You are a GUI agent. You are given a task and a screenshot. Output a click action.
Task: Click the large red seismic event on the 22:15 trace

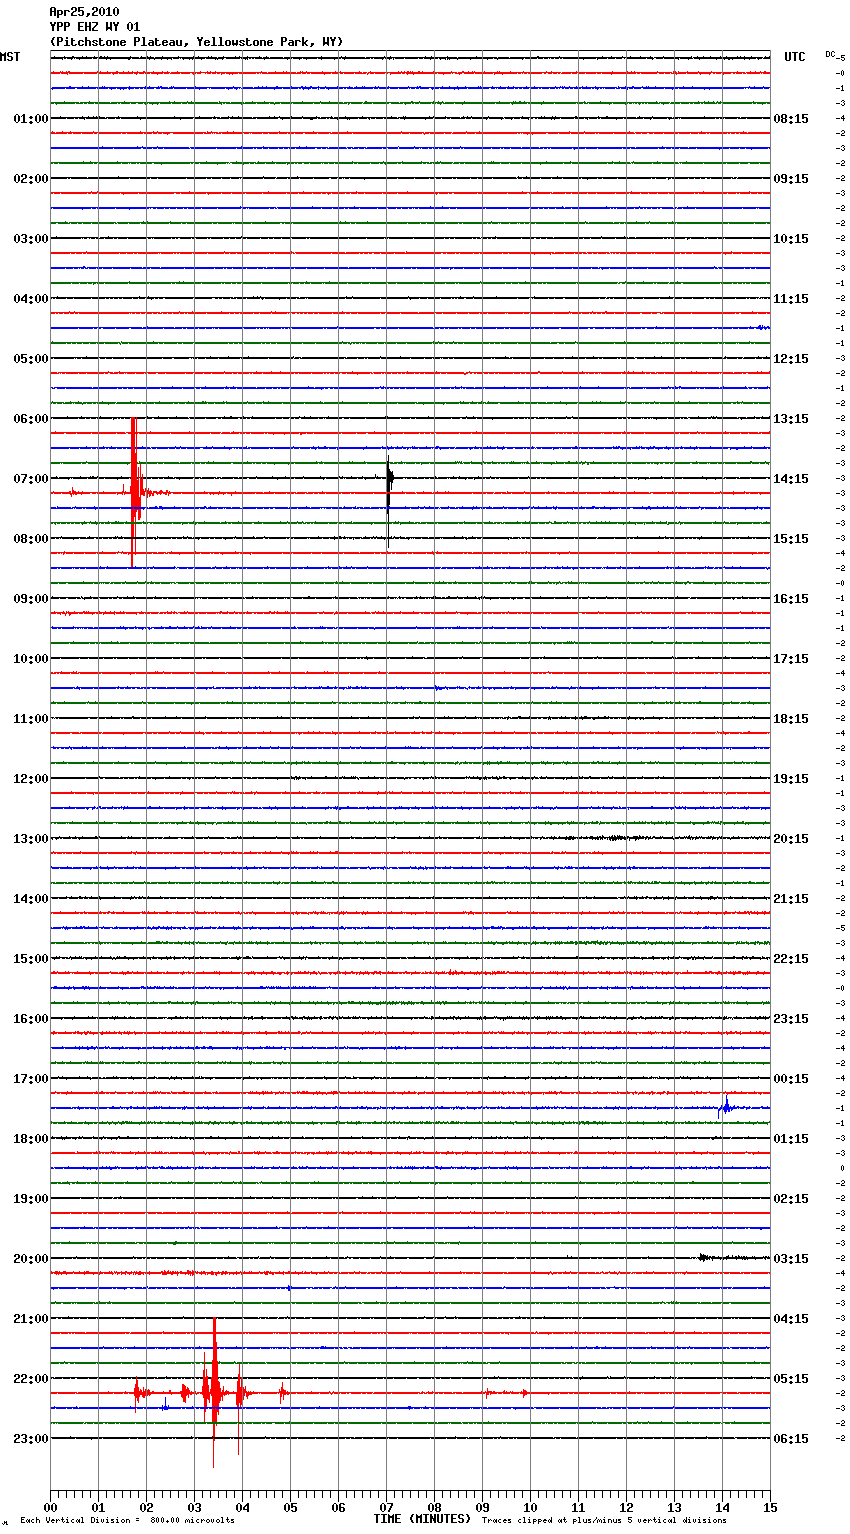click(x=213, y=1392)
